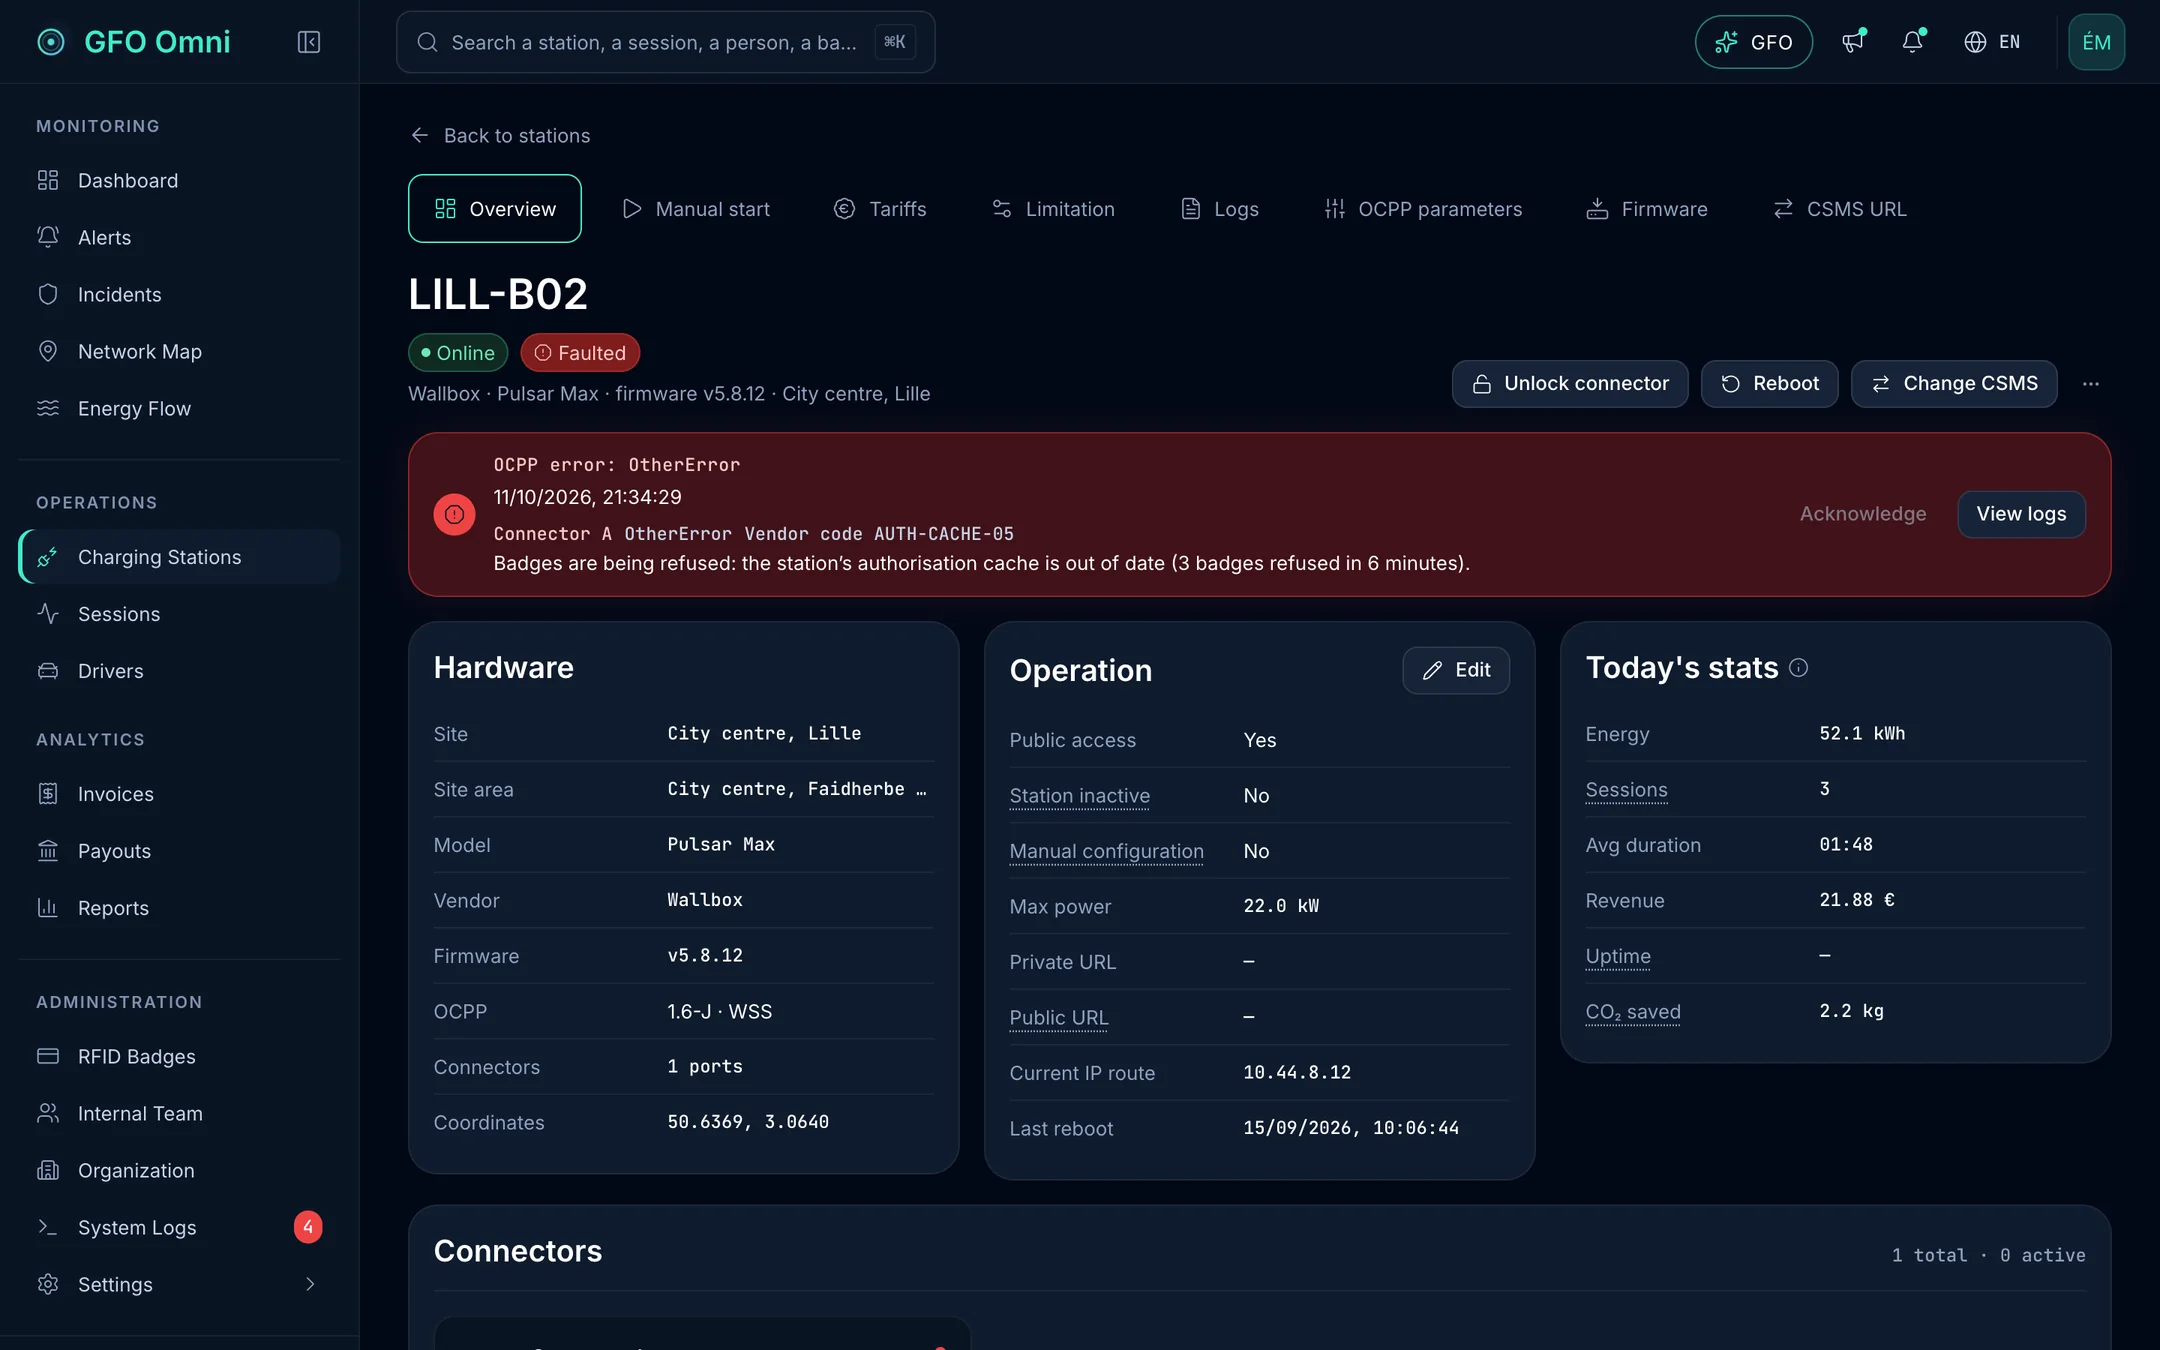2160x1350 pixels.
Task: Open Invoices under Analytics
Action: click(x=180, y=795)
